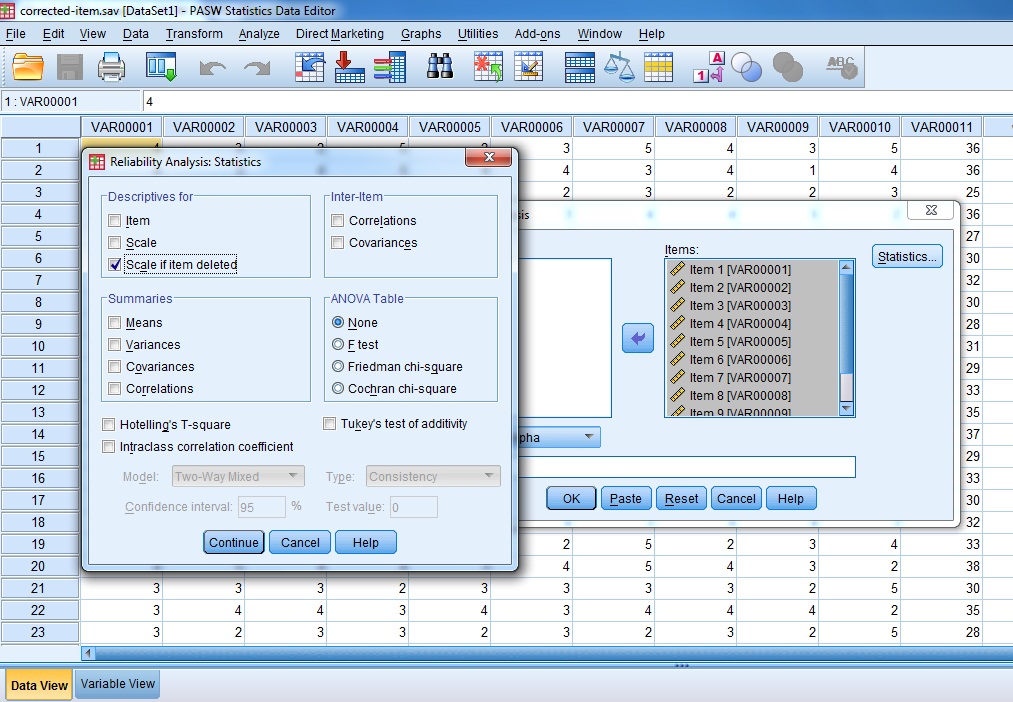This screenshot has width=1013, height=702.
Task: Click the Open data document folder icon
Action: click(28, 67)
